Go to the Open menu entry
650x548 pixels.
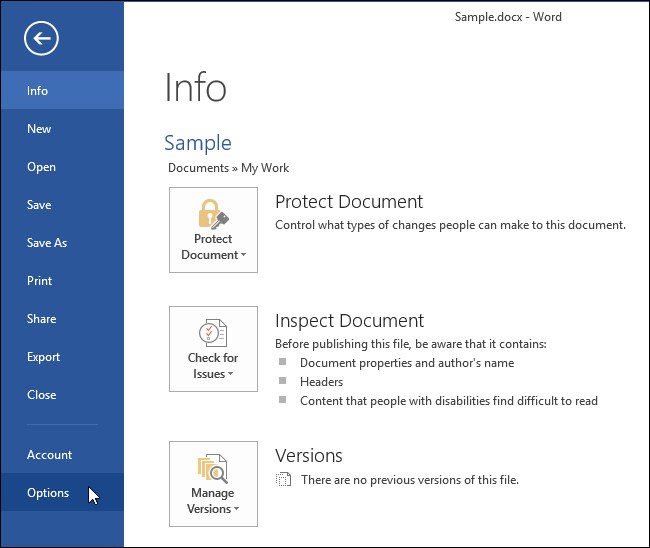tap(41, 167)
